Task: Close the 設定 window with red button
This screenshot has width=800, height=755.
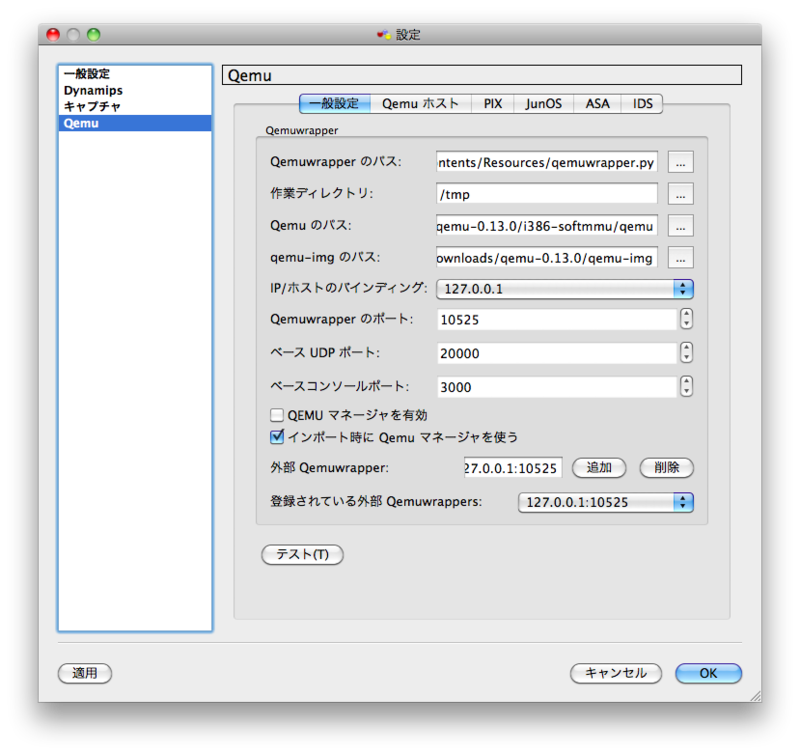Action: [53, 34]
